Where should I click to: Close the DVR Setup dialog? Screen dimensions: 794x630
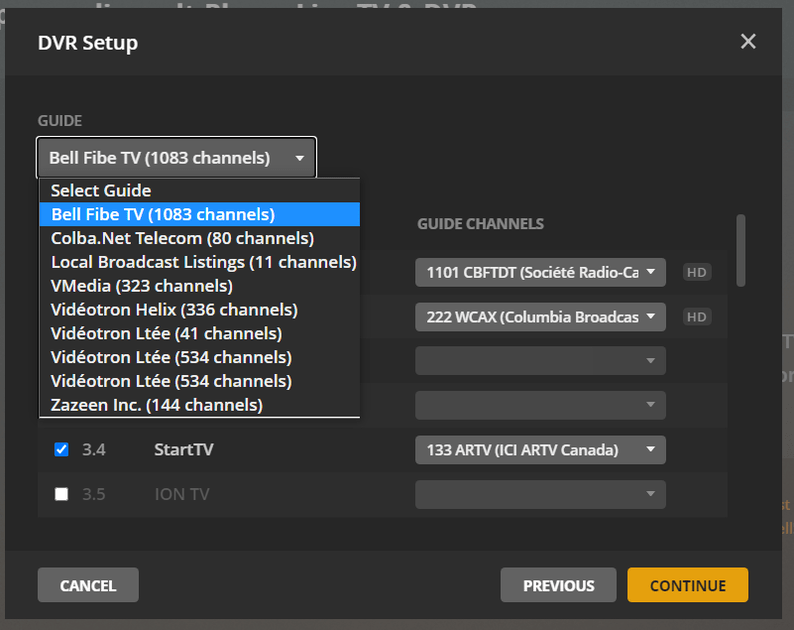(x=748, y=41)
